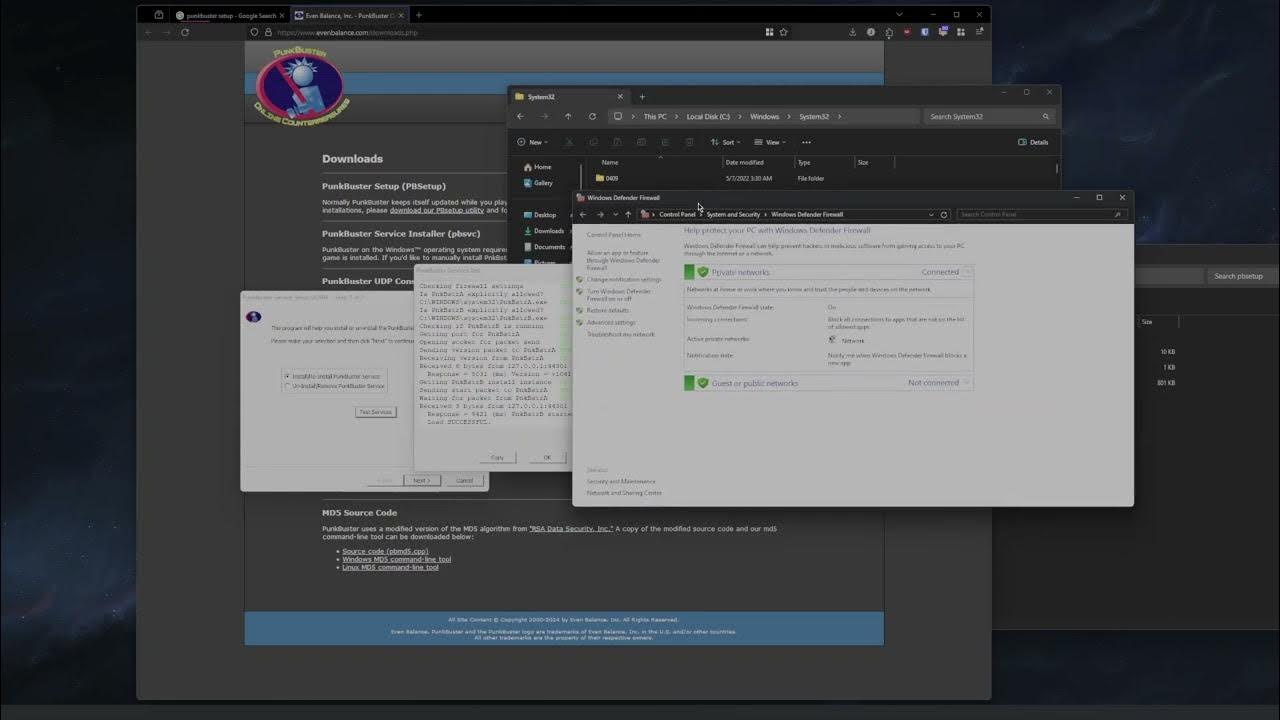Switch to Even Balance PunkBuster tab
Screen dimensions: 1280x720
tap(348, 15)
